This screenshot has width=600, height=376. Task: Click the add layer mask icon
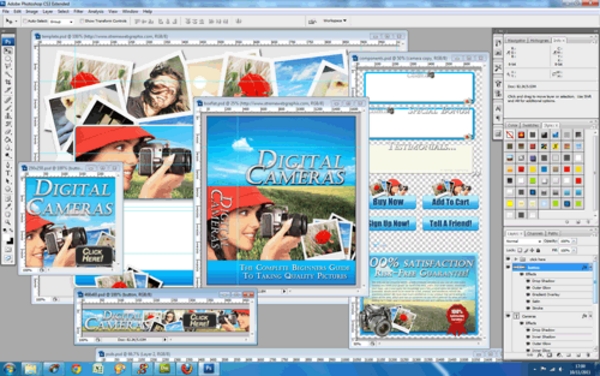(x=549, y=355)
